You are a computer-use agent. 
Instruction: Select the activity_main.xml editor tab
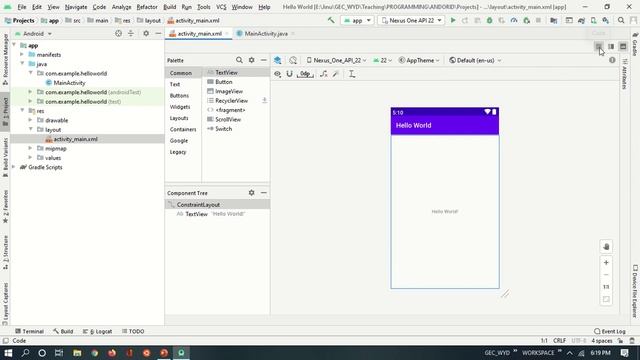pos(199,33)
